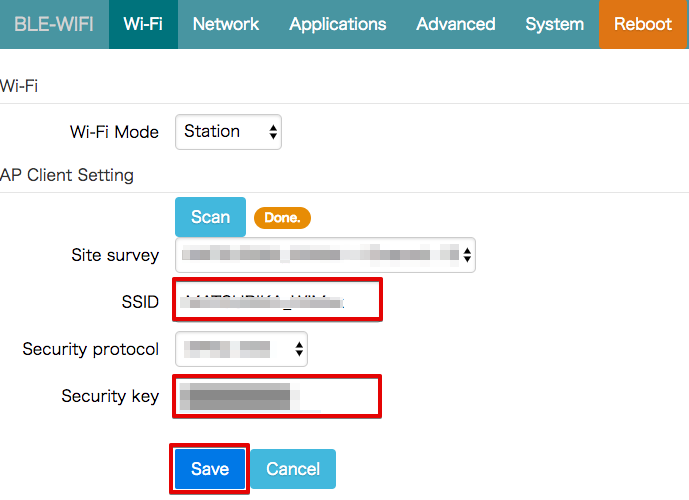Click the Scan button
Image resolution: width=689 pixels, height=500 pixels.
[210, 217]
